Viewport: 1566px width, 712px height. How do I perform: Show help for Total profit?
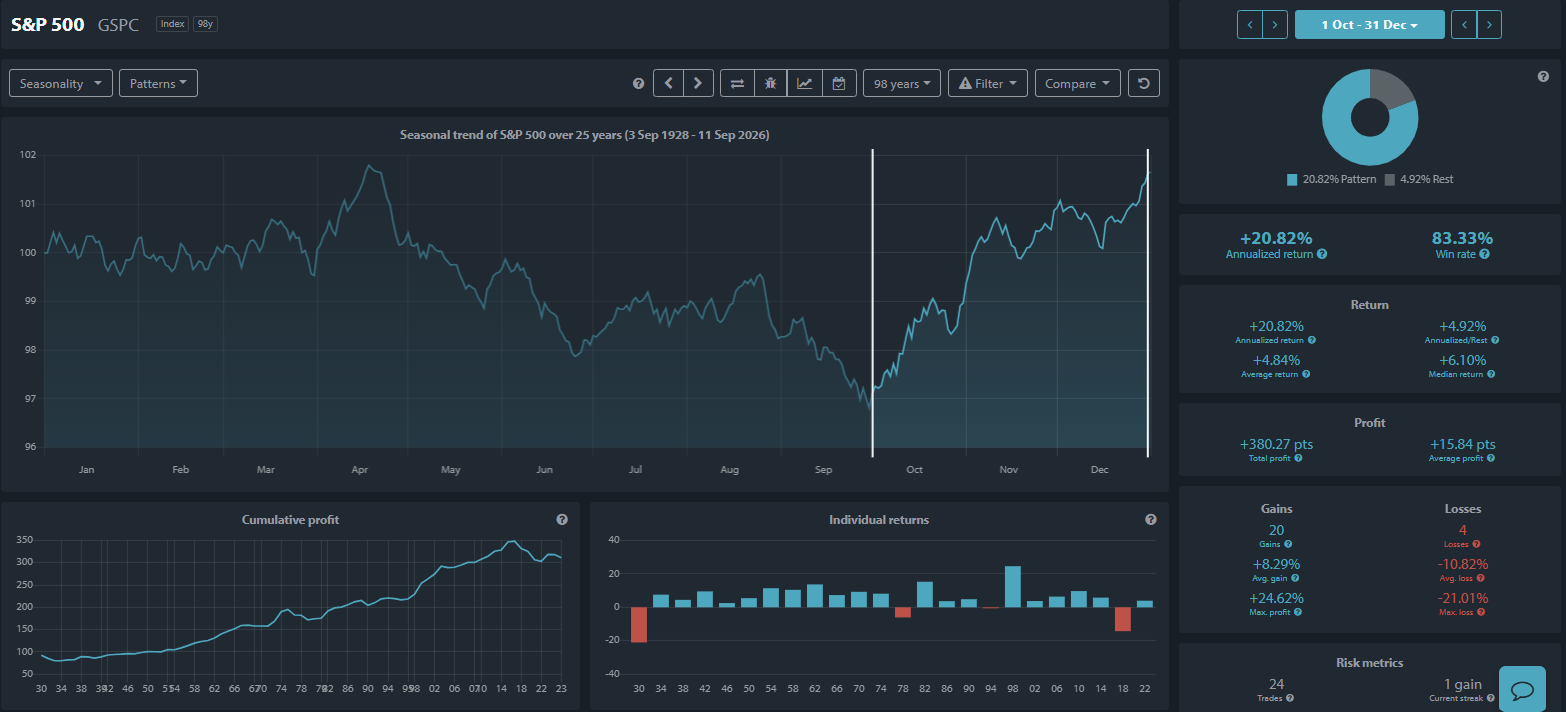(x=1298, y=458)
